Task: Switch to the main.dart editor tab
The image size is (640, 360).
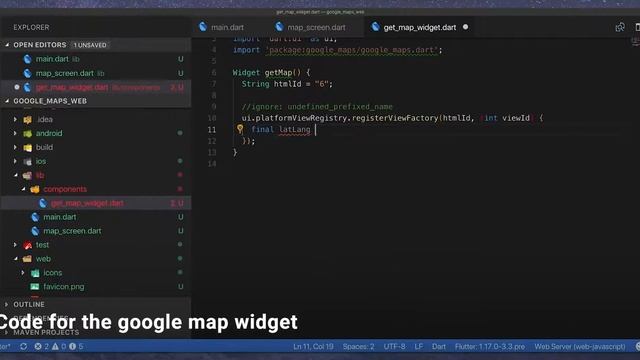Action: pyautogui.click(x=227, y=27)
